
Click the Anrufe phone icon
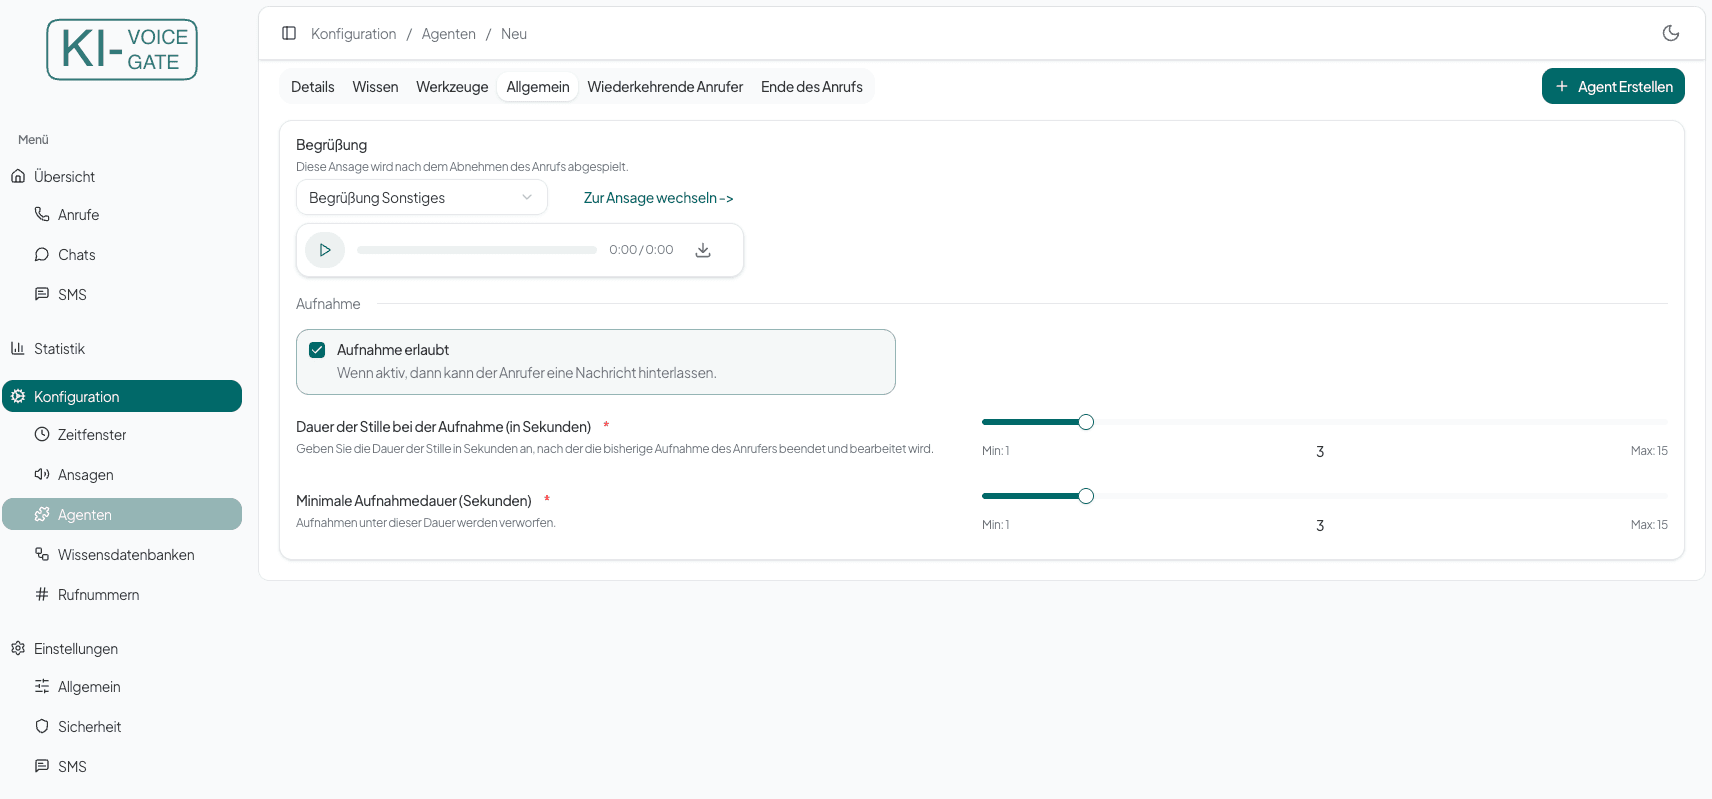coord(42,214)
